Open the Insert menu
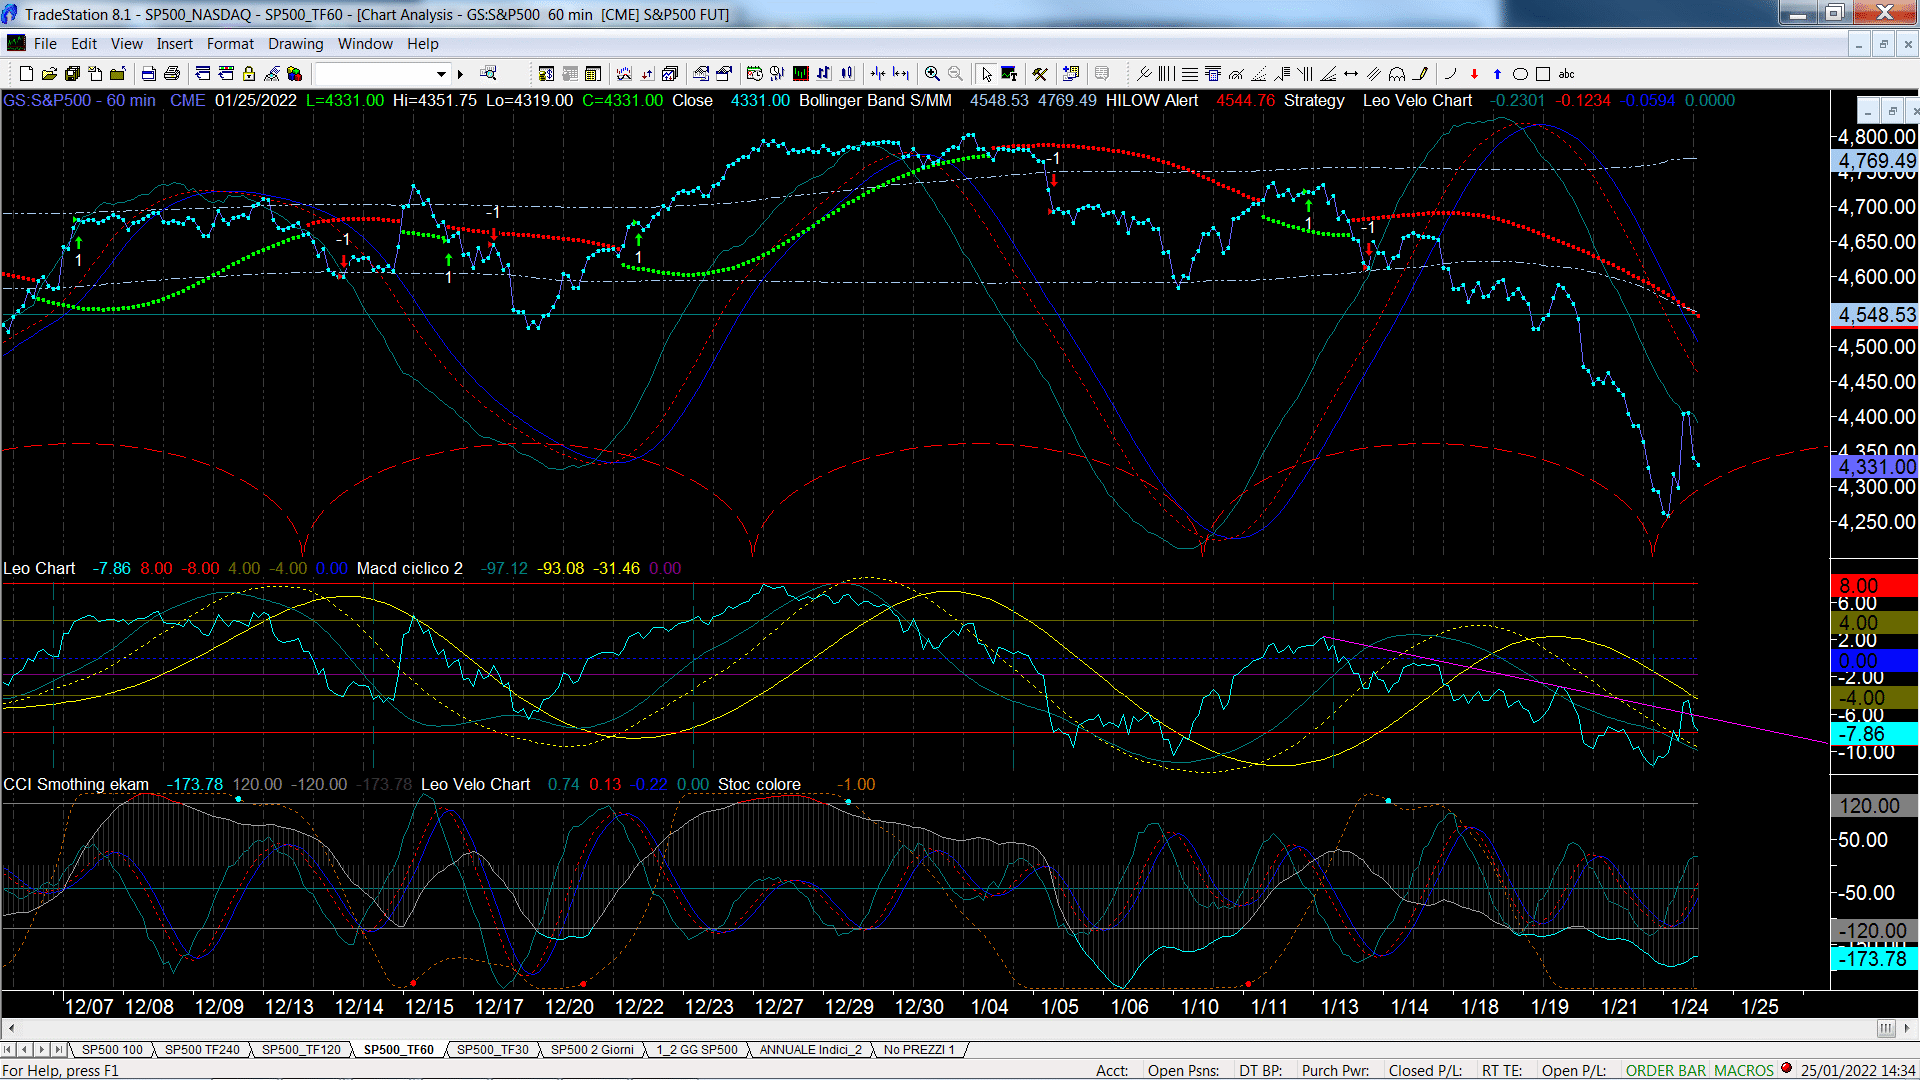This screenshot has height=1080, width=1920. [175, 44]
